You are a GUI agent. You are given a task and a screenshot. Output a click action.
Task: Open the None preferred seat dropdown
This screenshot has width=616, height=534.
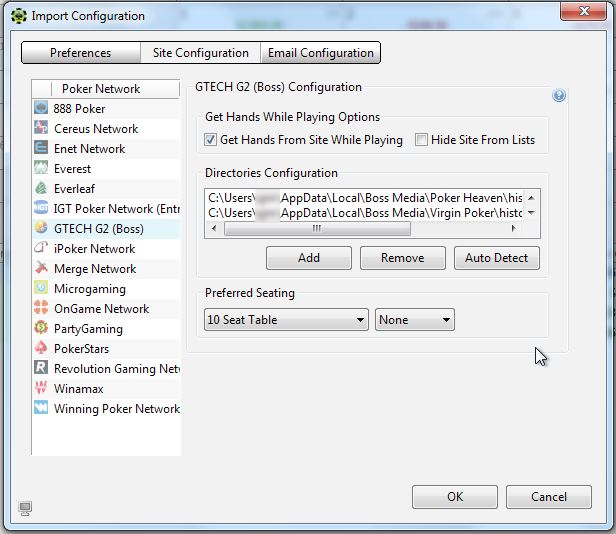click(415, 320)
